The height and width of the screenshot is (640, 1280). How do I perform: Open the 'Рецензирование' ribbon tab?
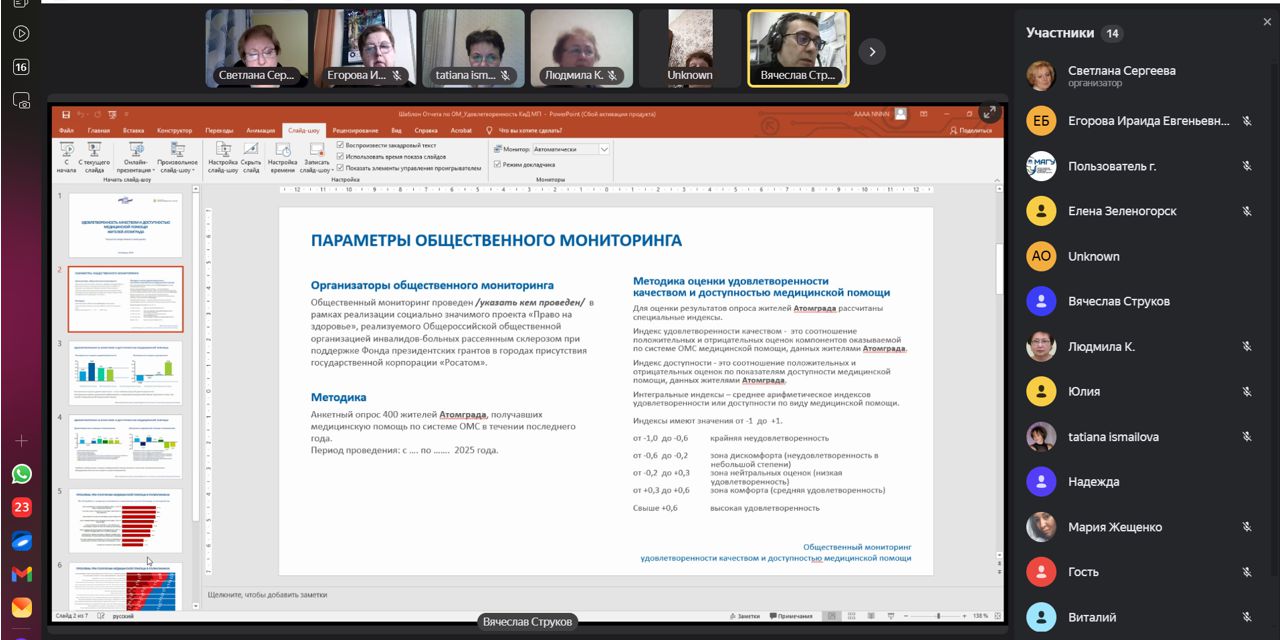click(x=355, y=130)
